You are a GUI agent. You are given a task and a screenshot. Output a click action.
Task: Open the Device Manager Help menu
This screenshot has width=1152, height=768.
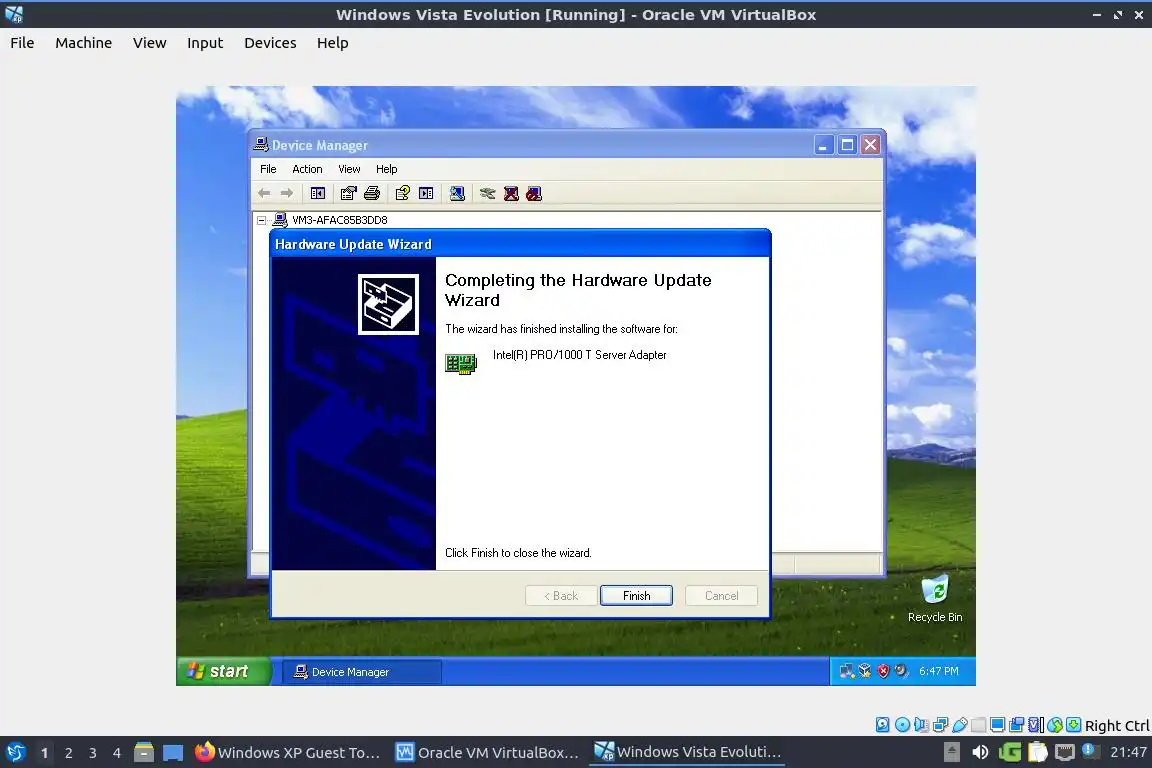coord(386,169)
